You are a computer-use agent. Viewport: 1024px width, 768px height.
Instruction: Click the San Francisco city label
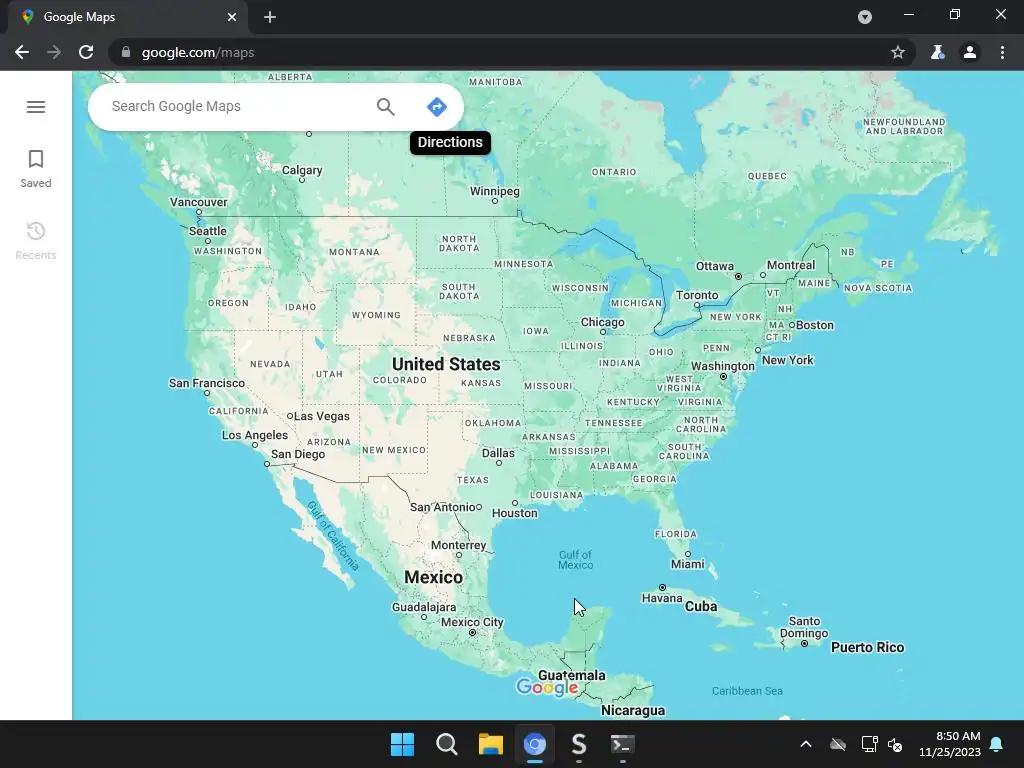point(206,383)
